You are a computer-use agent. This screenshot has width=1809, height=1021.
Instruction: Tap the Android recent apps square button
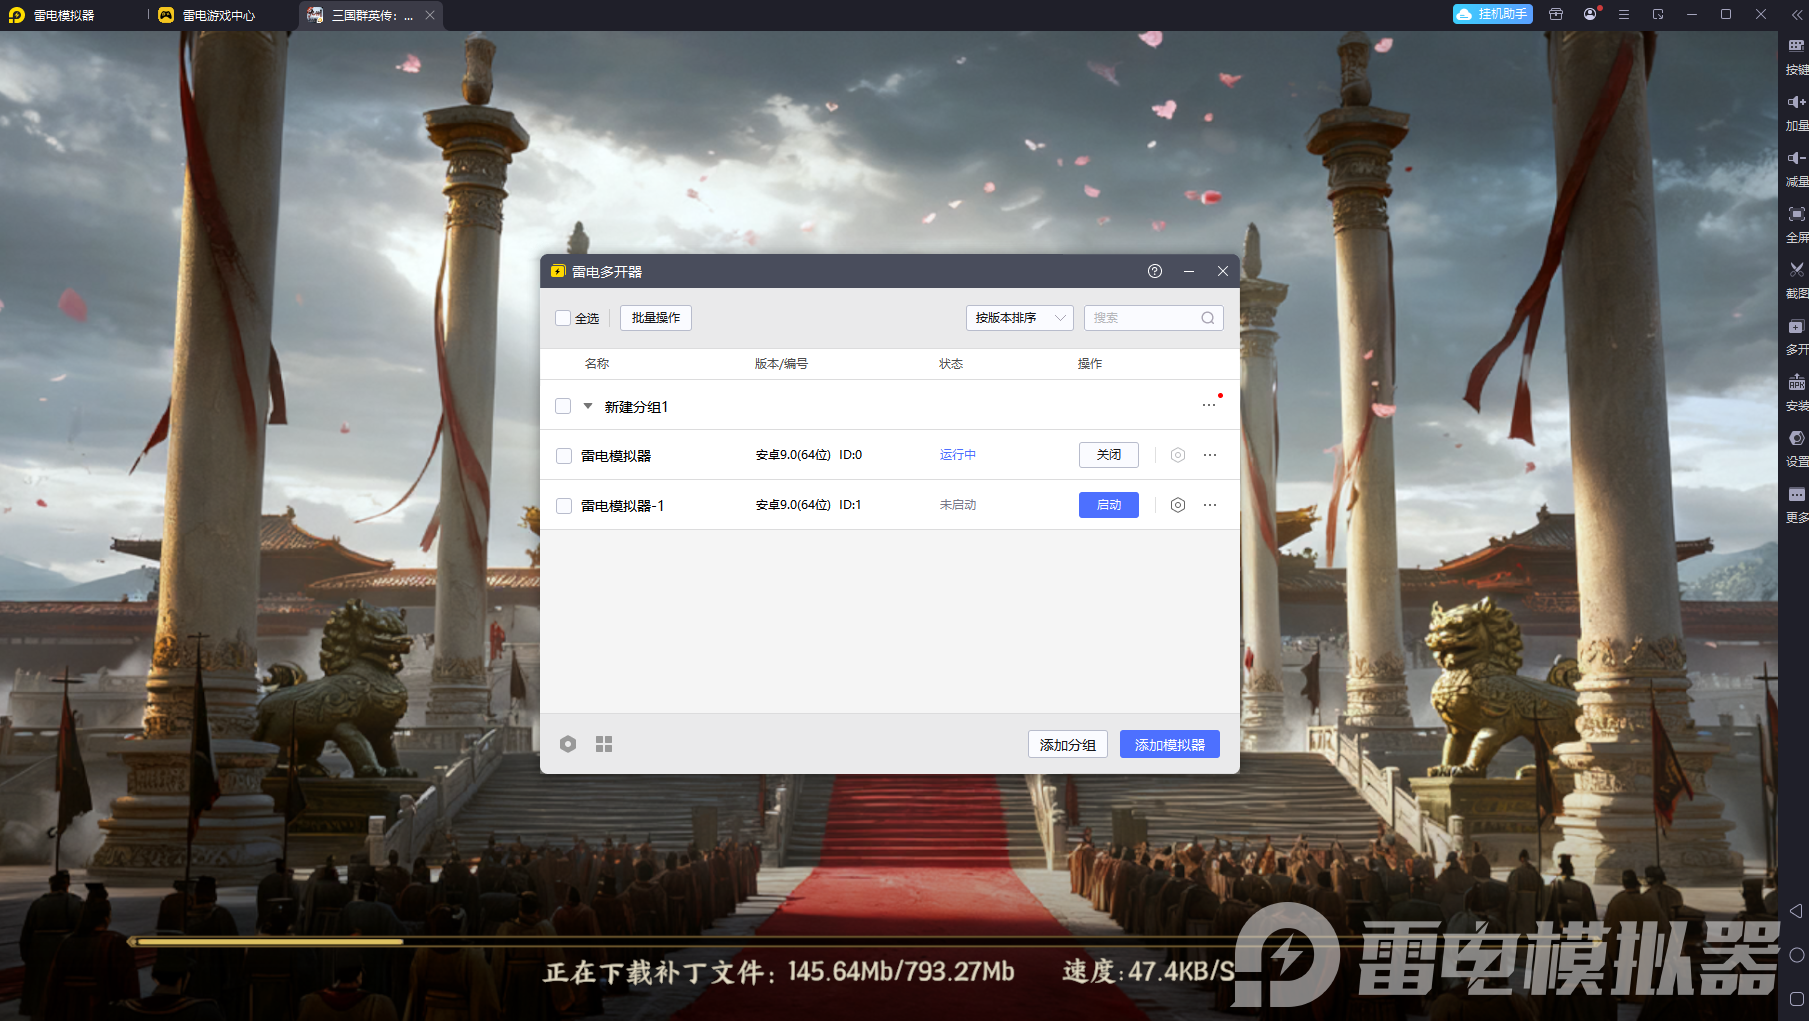[1796, 999]
